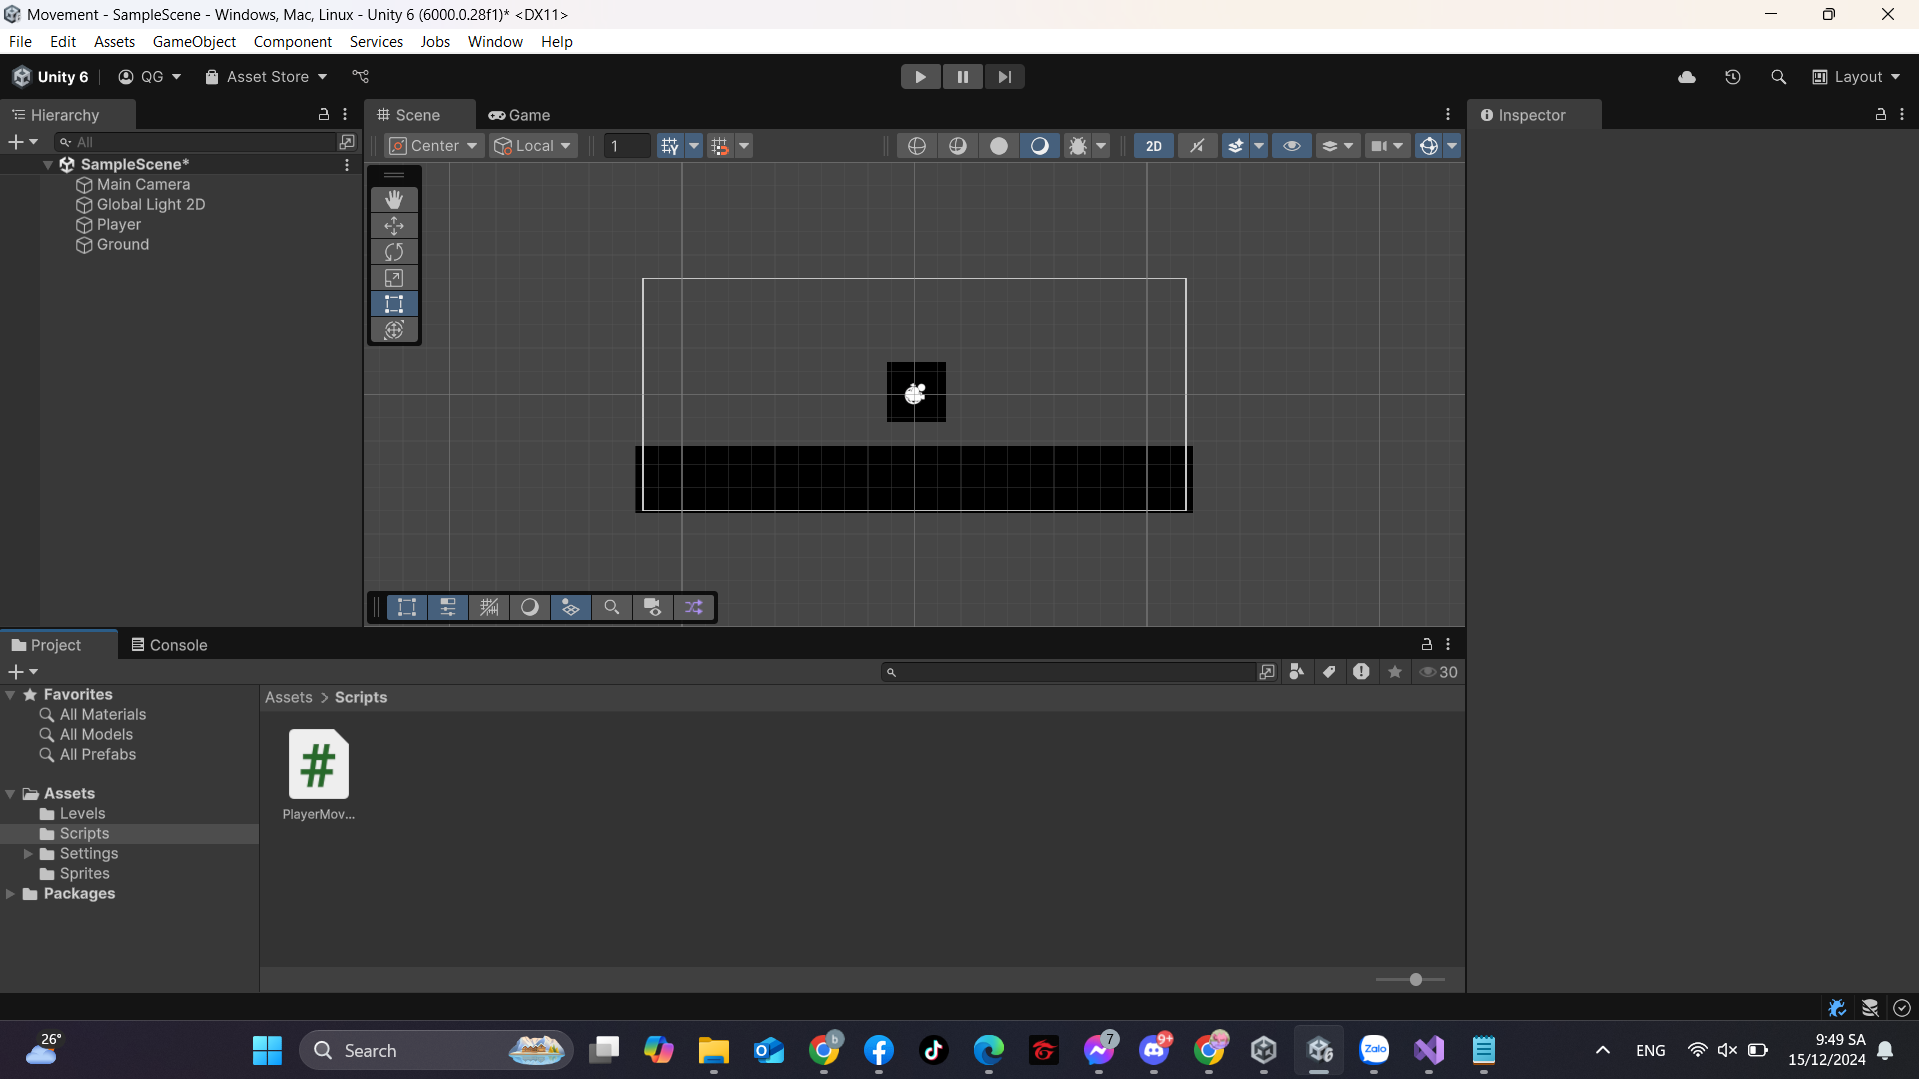1919x1079 pixels.
Task: Click All Prefabs favorite
Action: 97,755
